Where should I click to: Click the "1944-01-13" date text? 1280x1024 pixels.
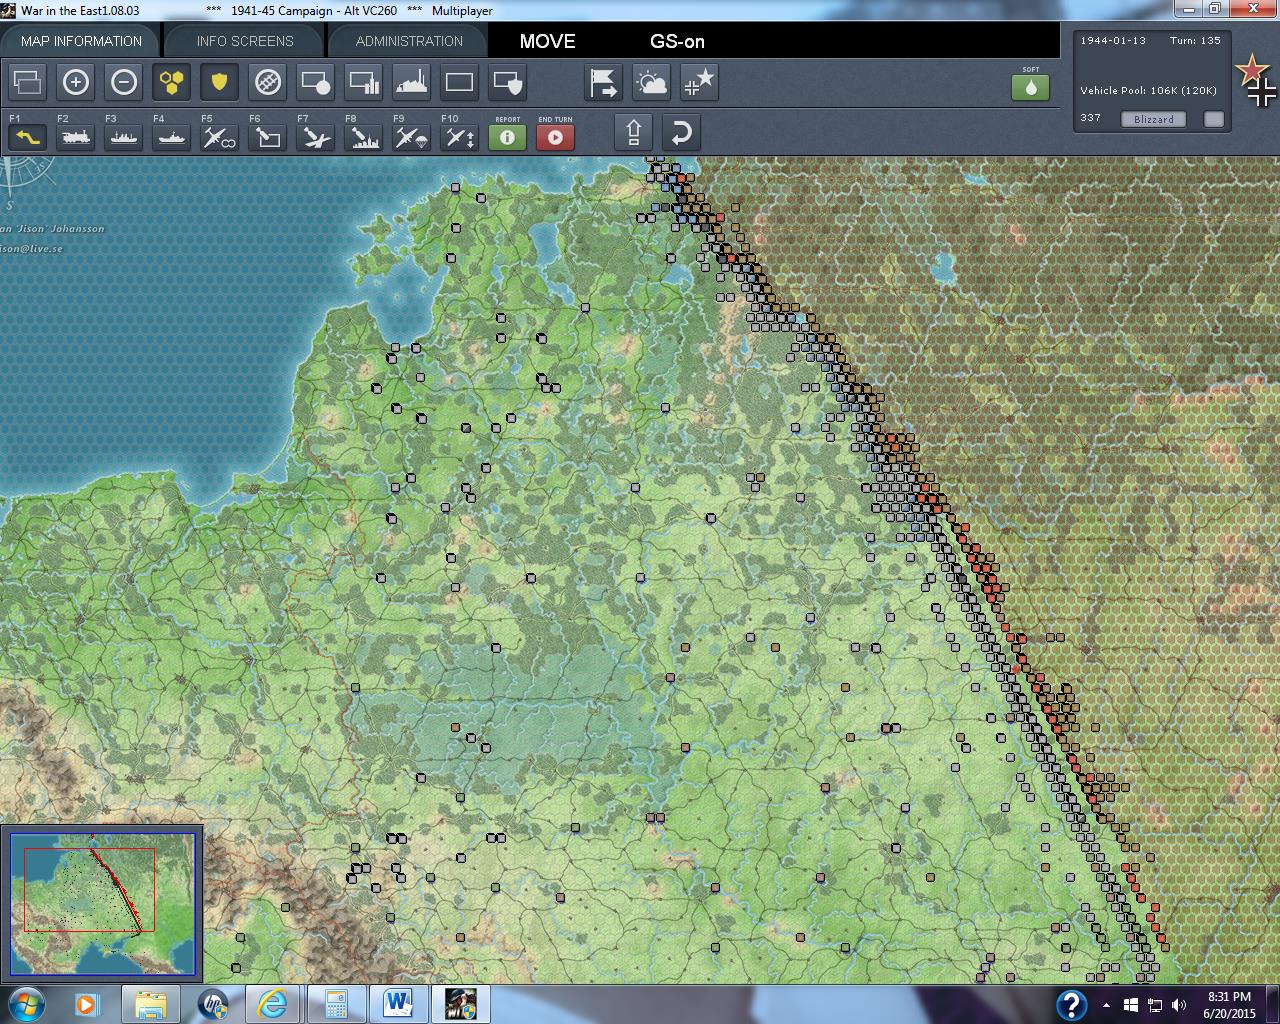(1113, 41)
